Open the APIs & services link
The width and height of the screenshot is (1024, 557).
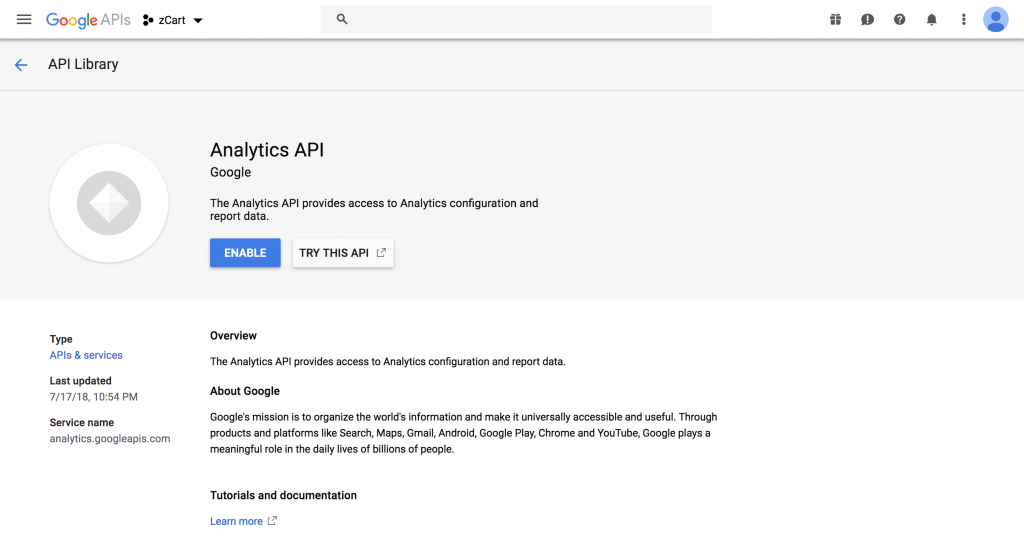[x=86, y=355]
